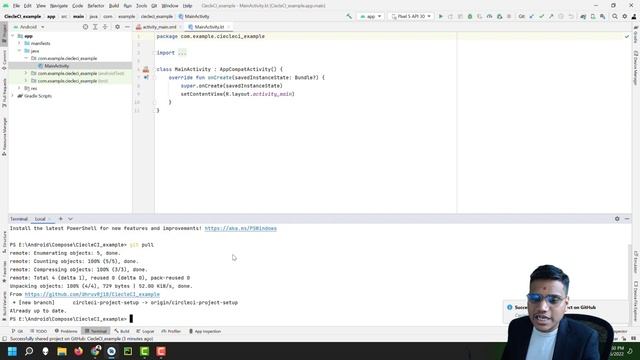Click the account avatar icon in toolbar

634,16
